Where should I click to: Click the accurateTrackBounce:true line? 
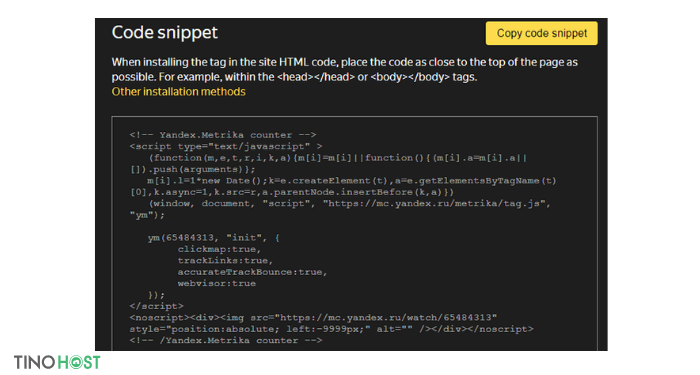(x=252, y=272)
